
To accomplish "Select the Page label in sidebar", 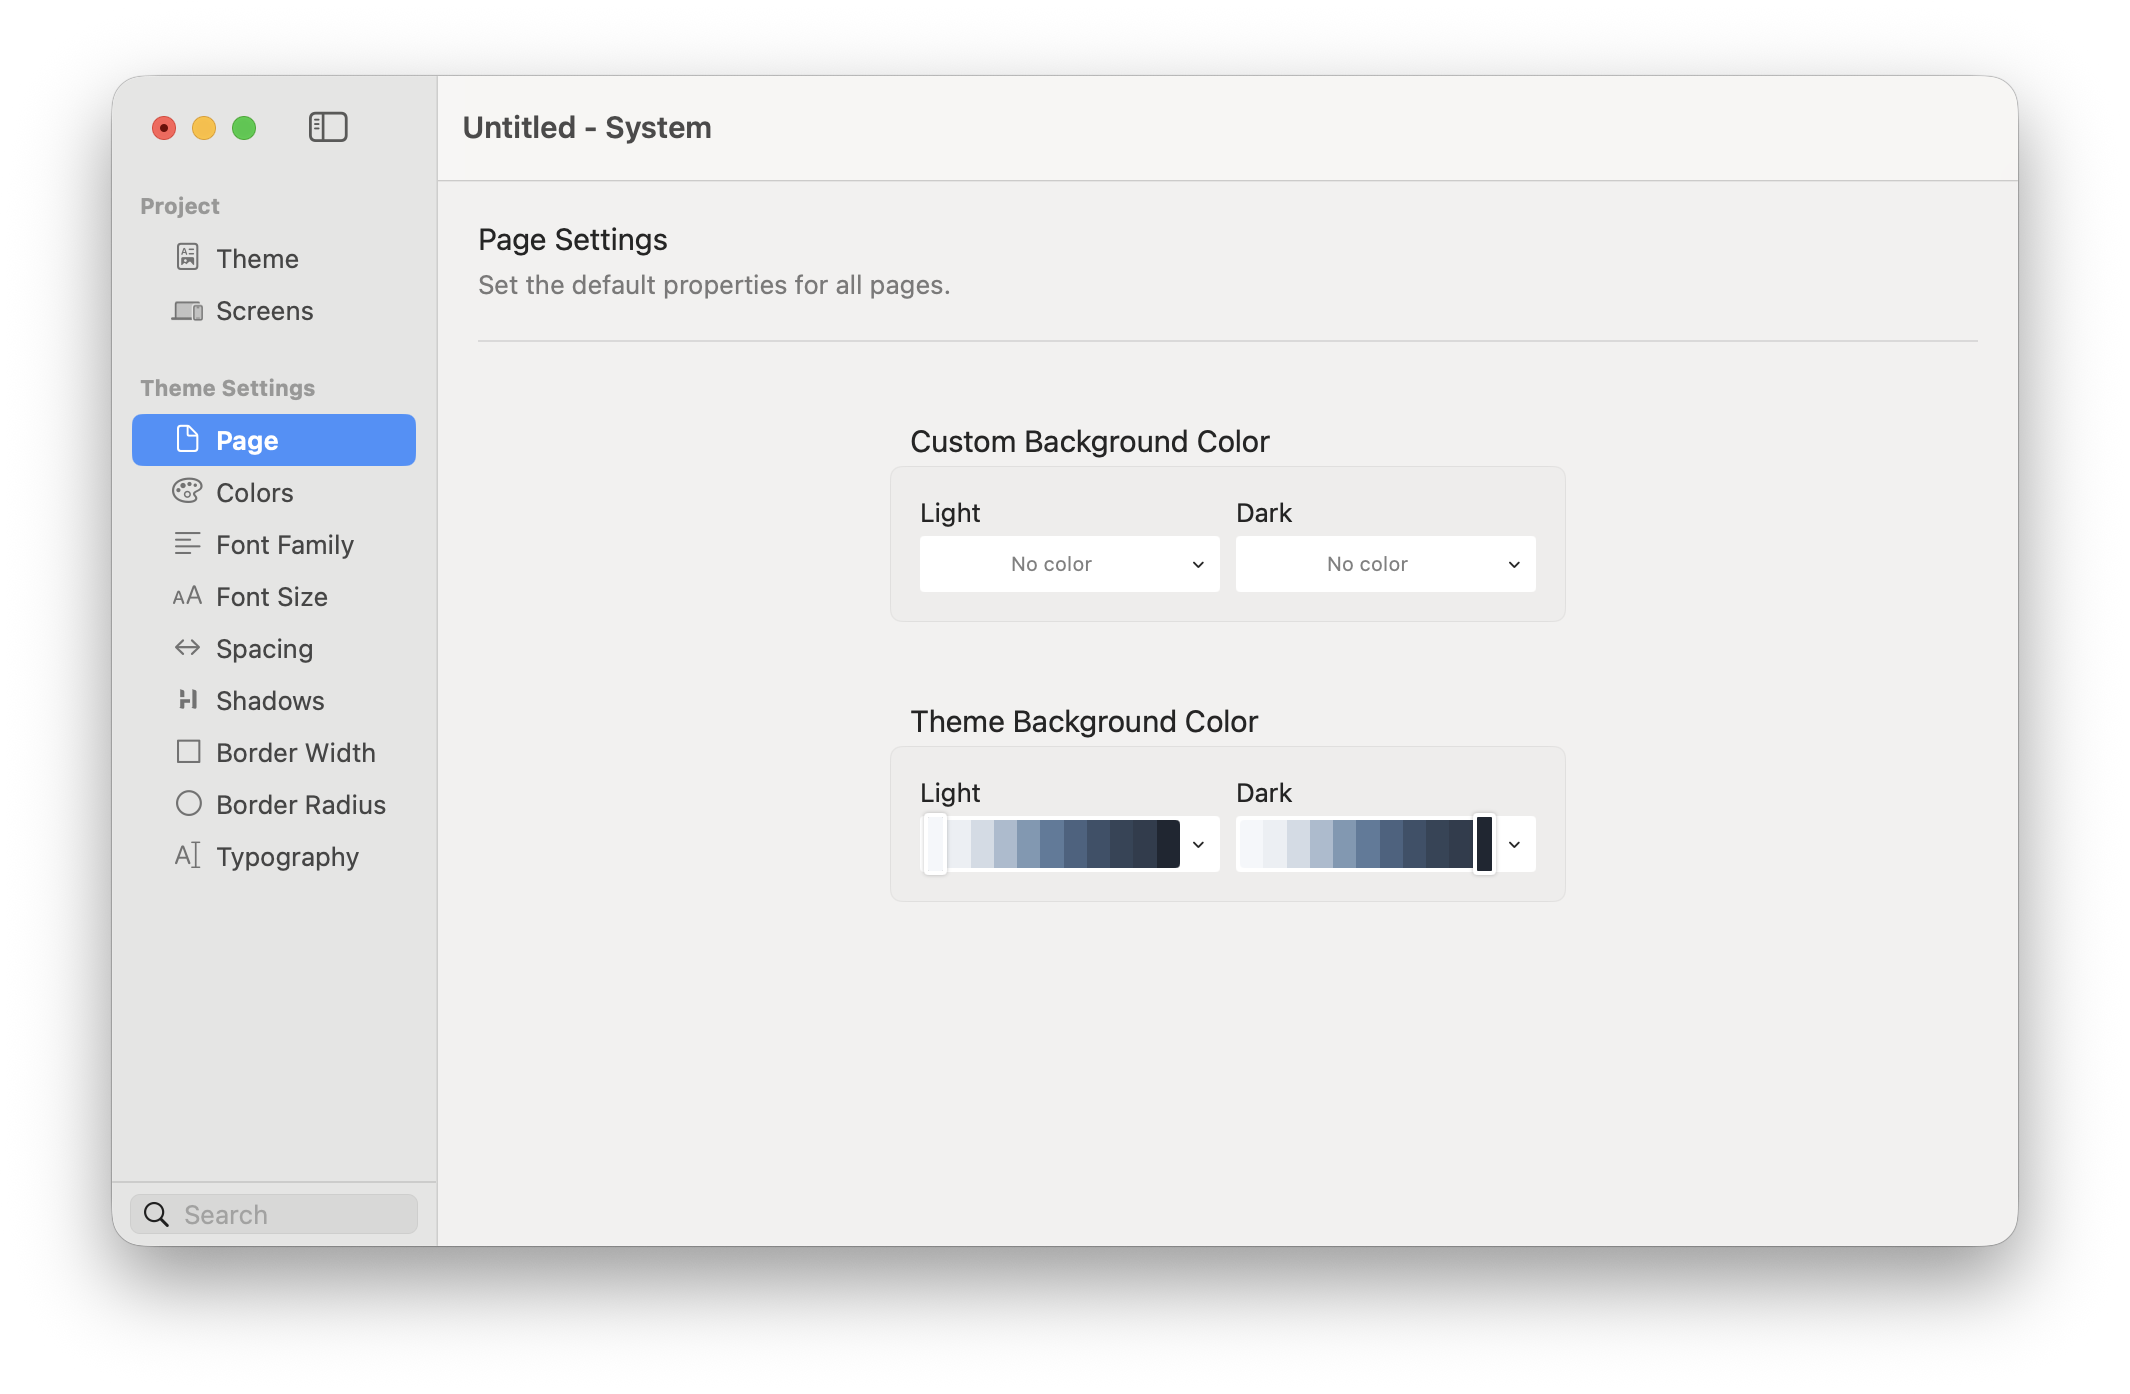I will click(247, 441).
